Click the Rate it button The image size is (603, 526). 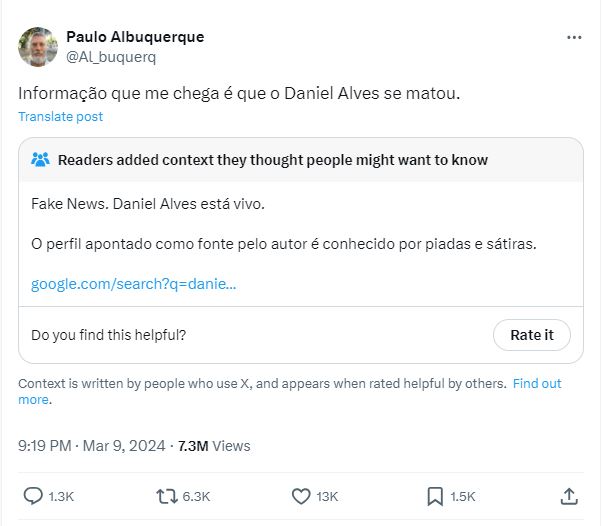[x=531, y=335]
